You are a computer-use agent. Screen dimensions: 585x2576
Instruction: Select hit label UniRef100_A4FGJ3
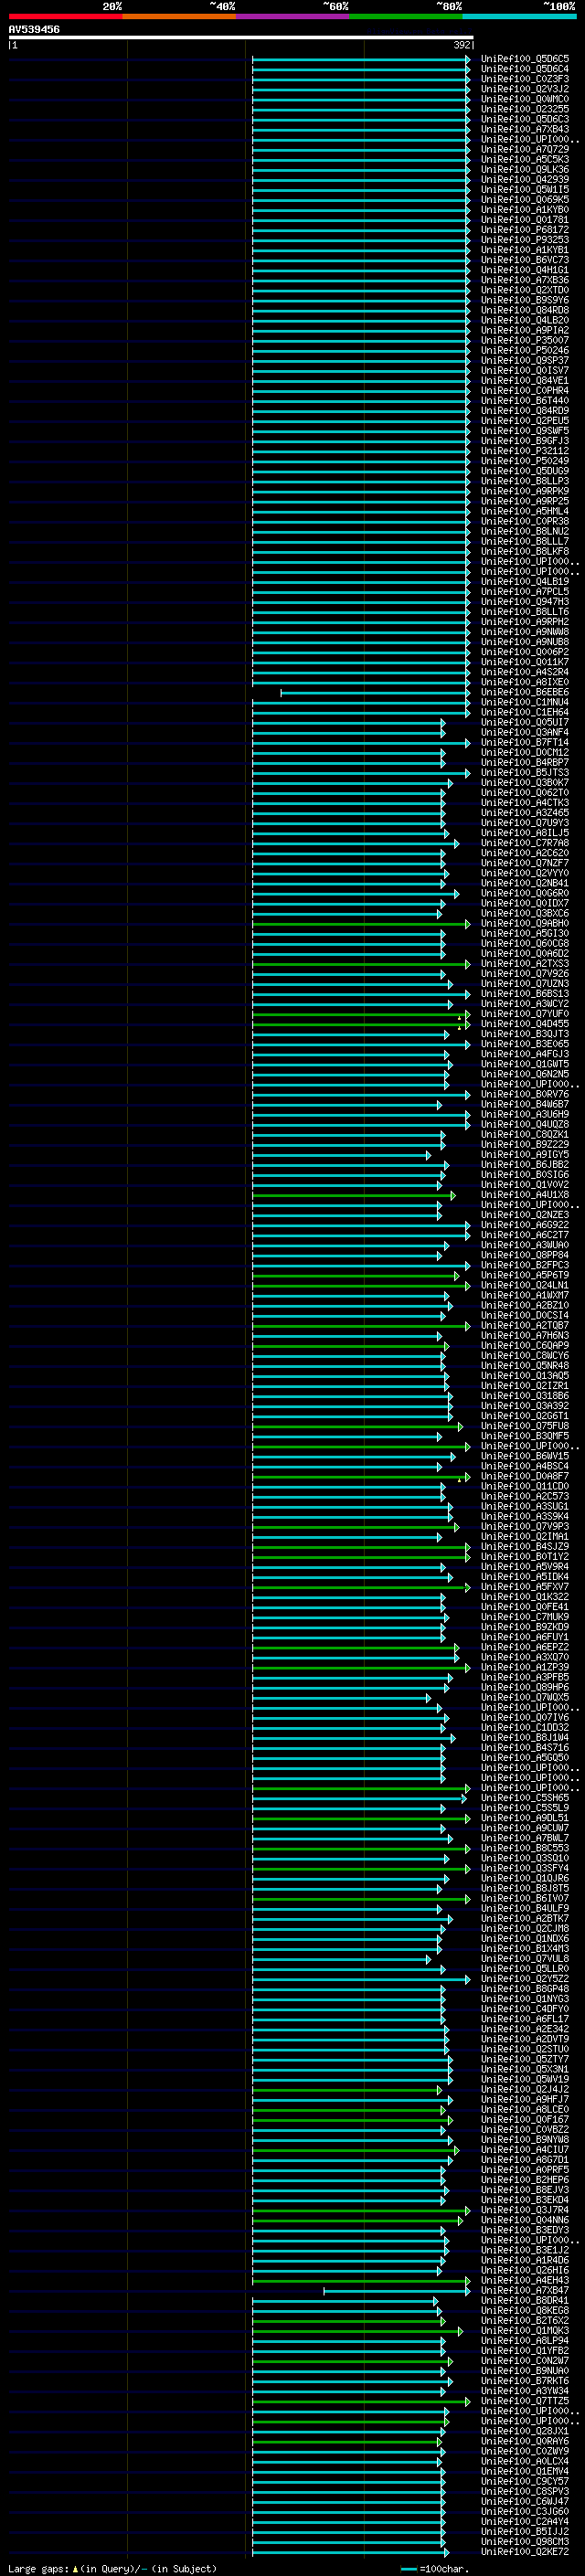[525, 1054]
